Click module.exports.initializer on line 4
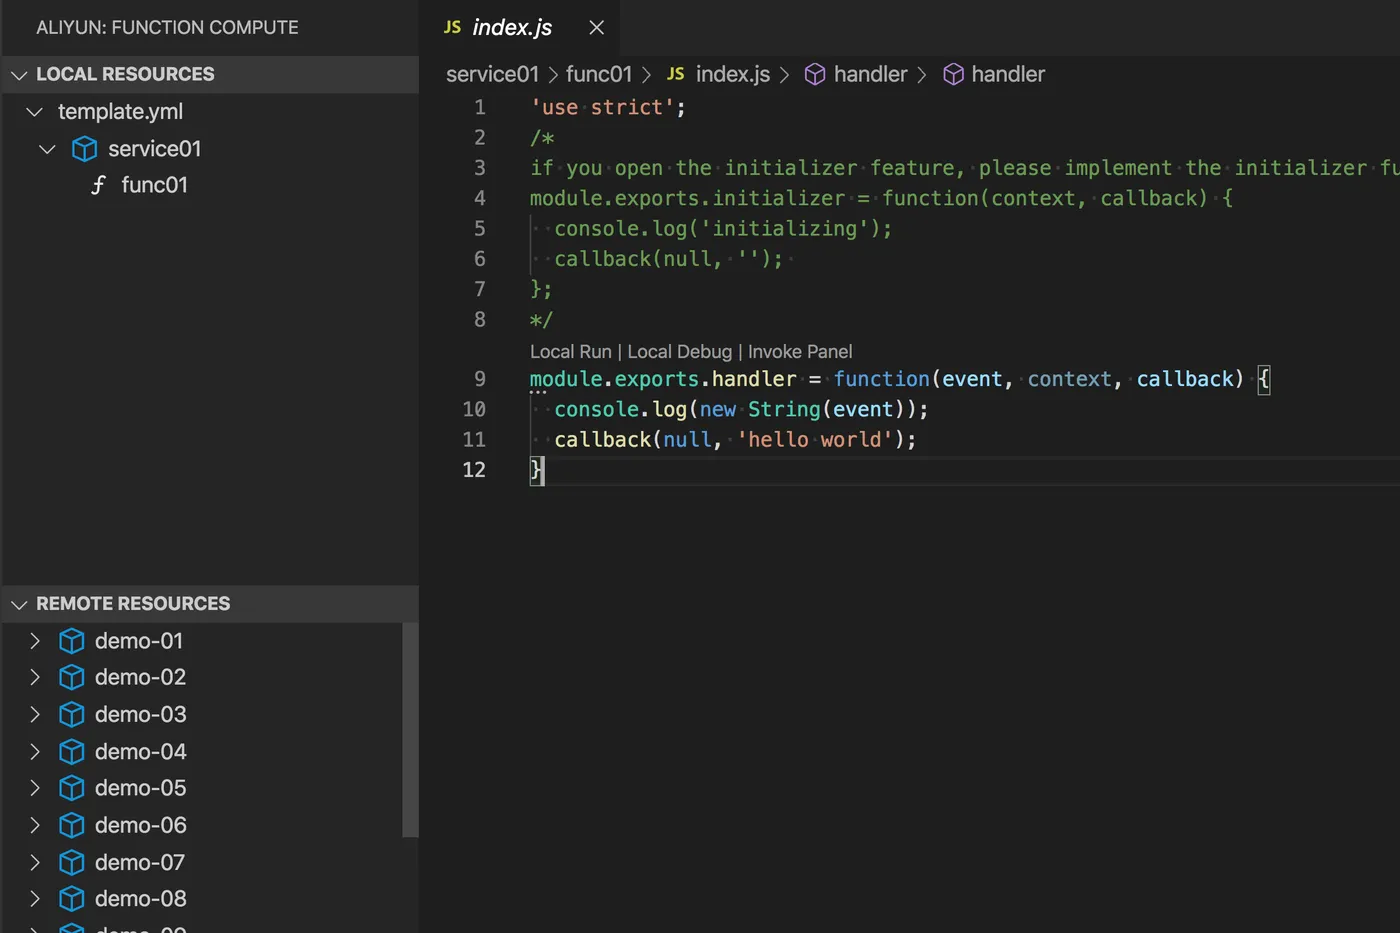 (x=687, y=198)
